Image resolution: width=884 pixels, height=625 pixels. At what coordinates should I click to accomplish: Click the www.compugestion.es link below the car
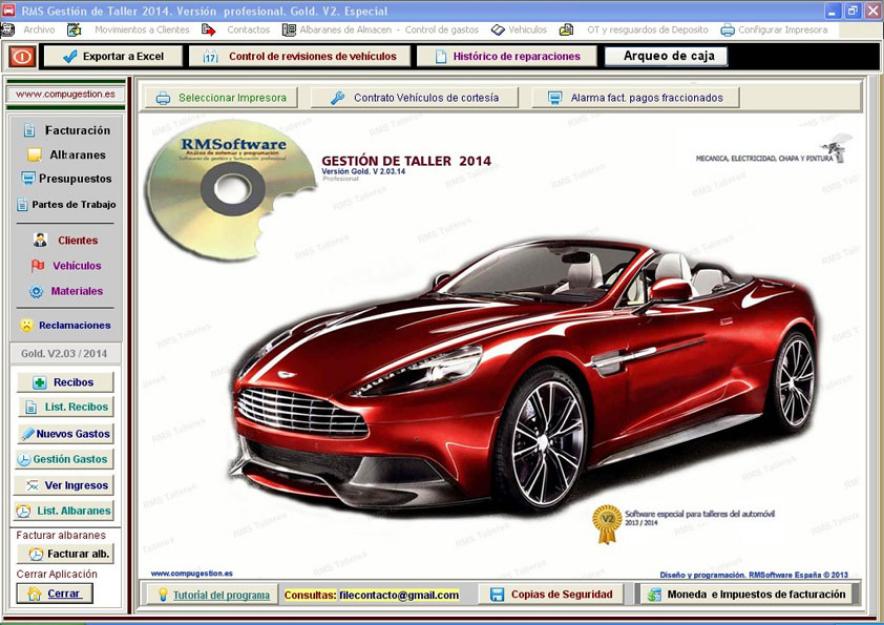(192, 574)
